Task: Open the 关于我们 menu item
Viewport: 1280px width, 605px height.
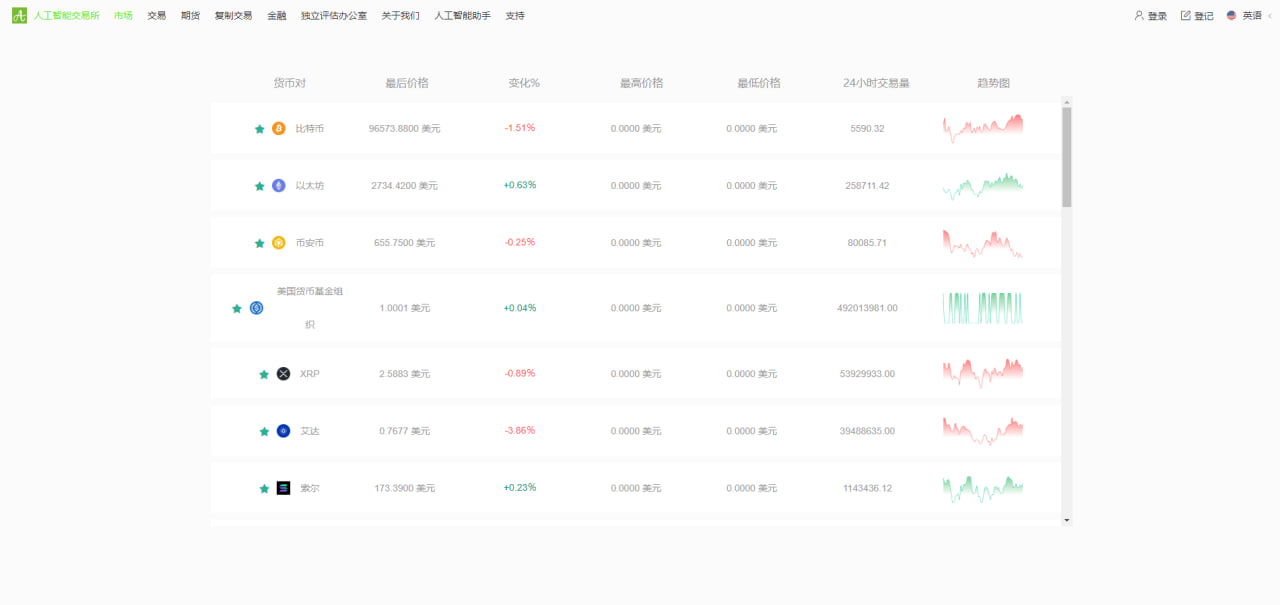Action: click(x=400, y=16)
